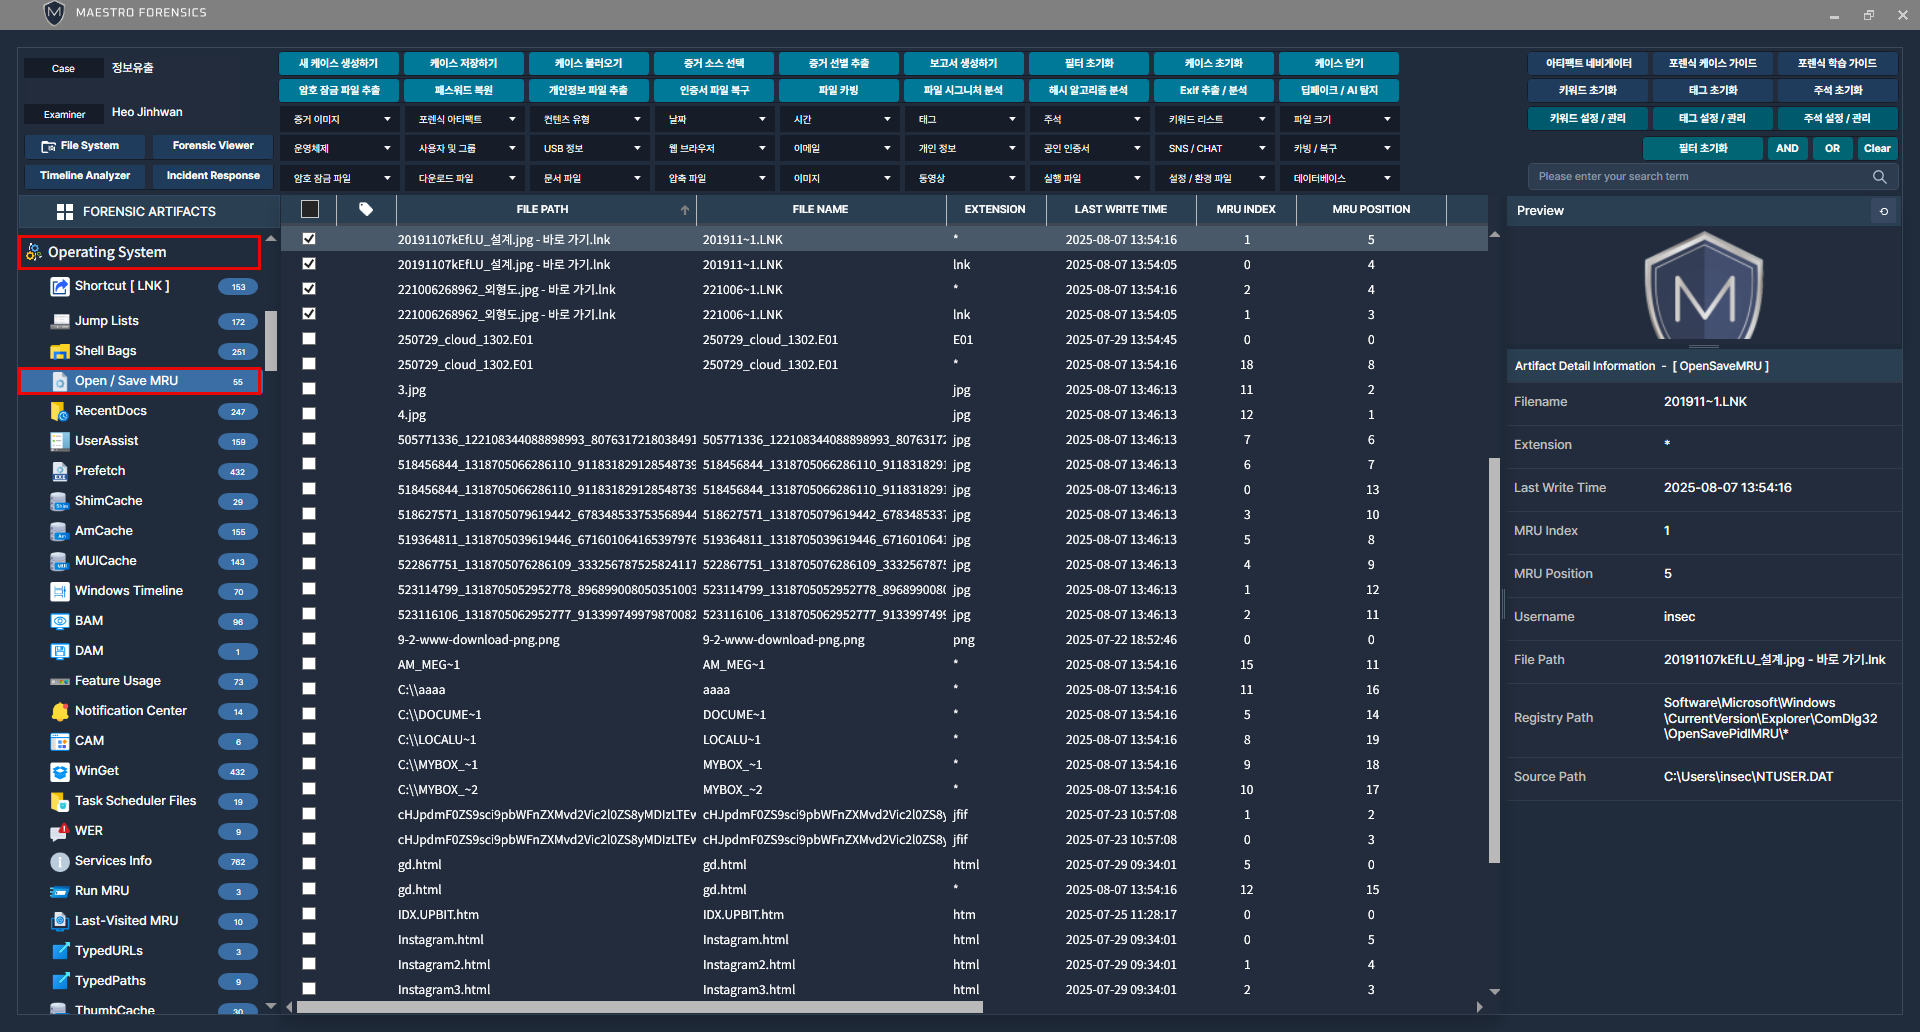Select the Jump Lists icon in sidebar

point(60,321)
